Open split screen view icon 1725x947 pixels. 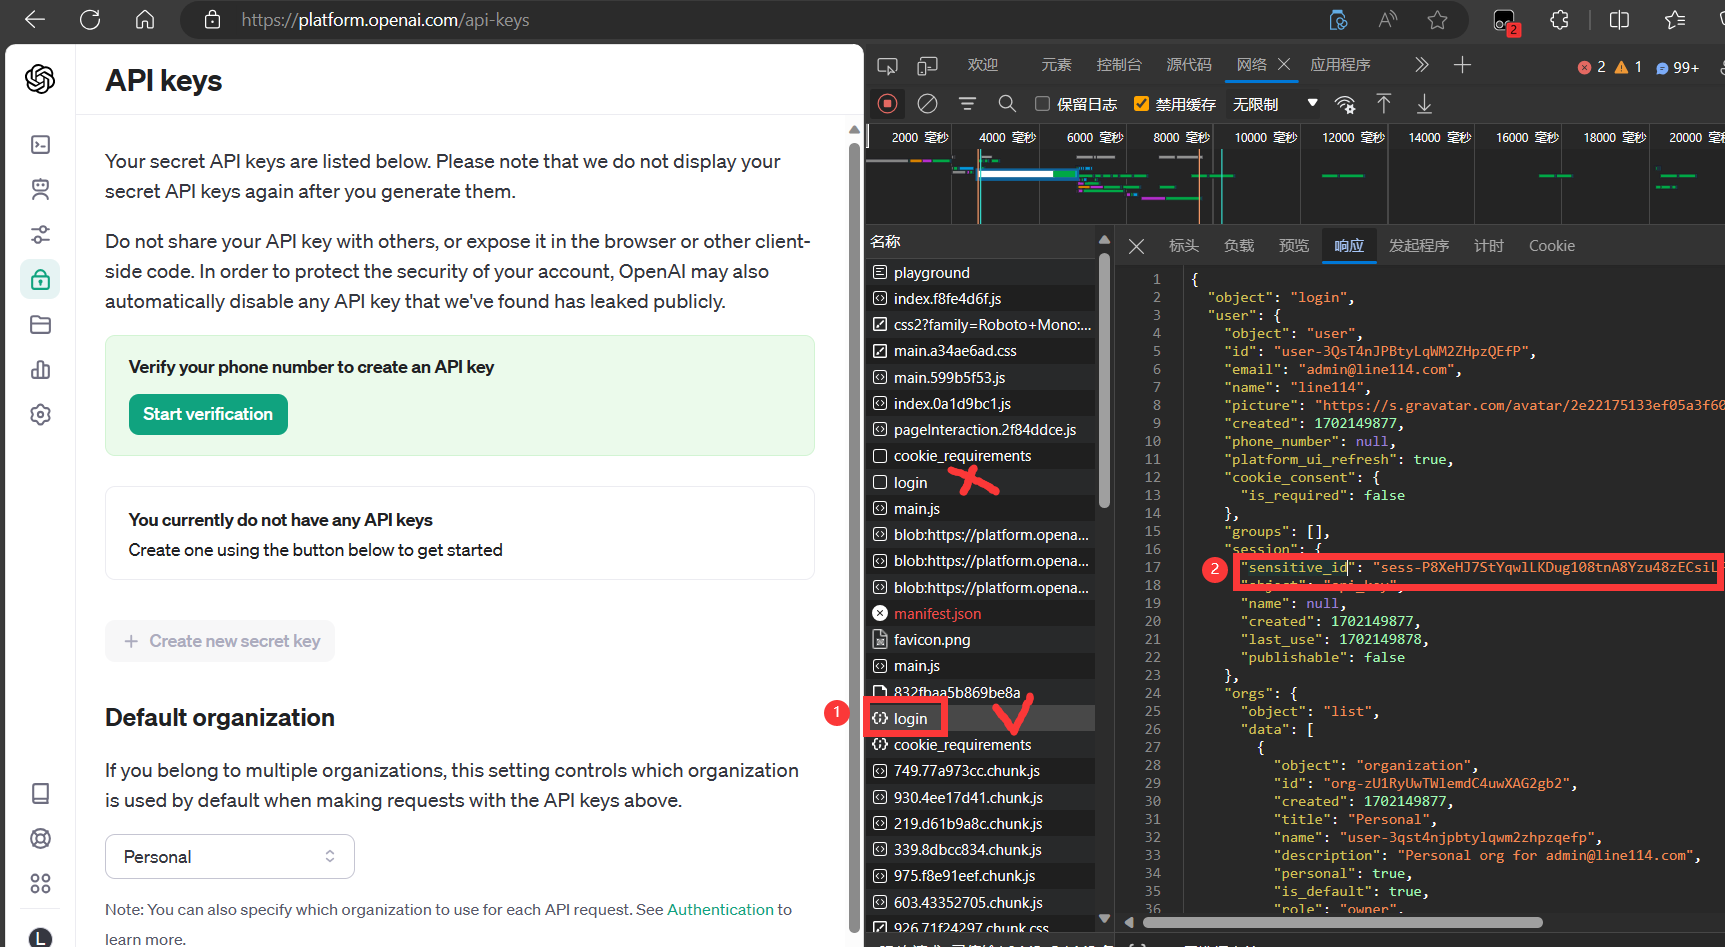[x=1619, y=20]
